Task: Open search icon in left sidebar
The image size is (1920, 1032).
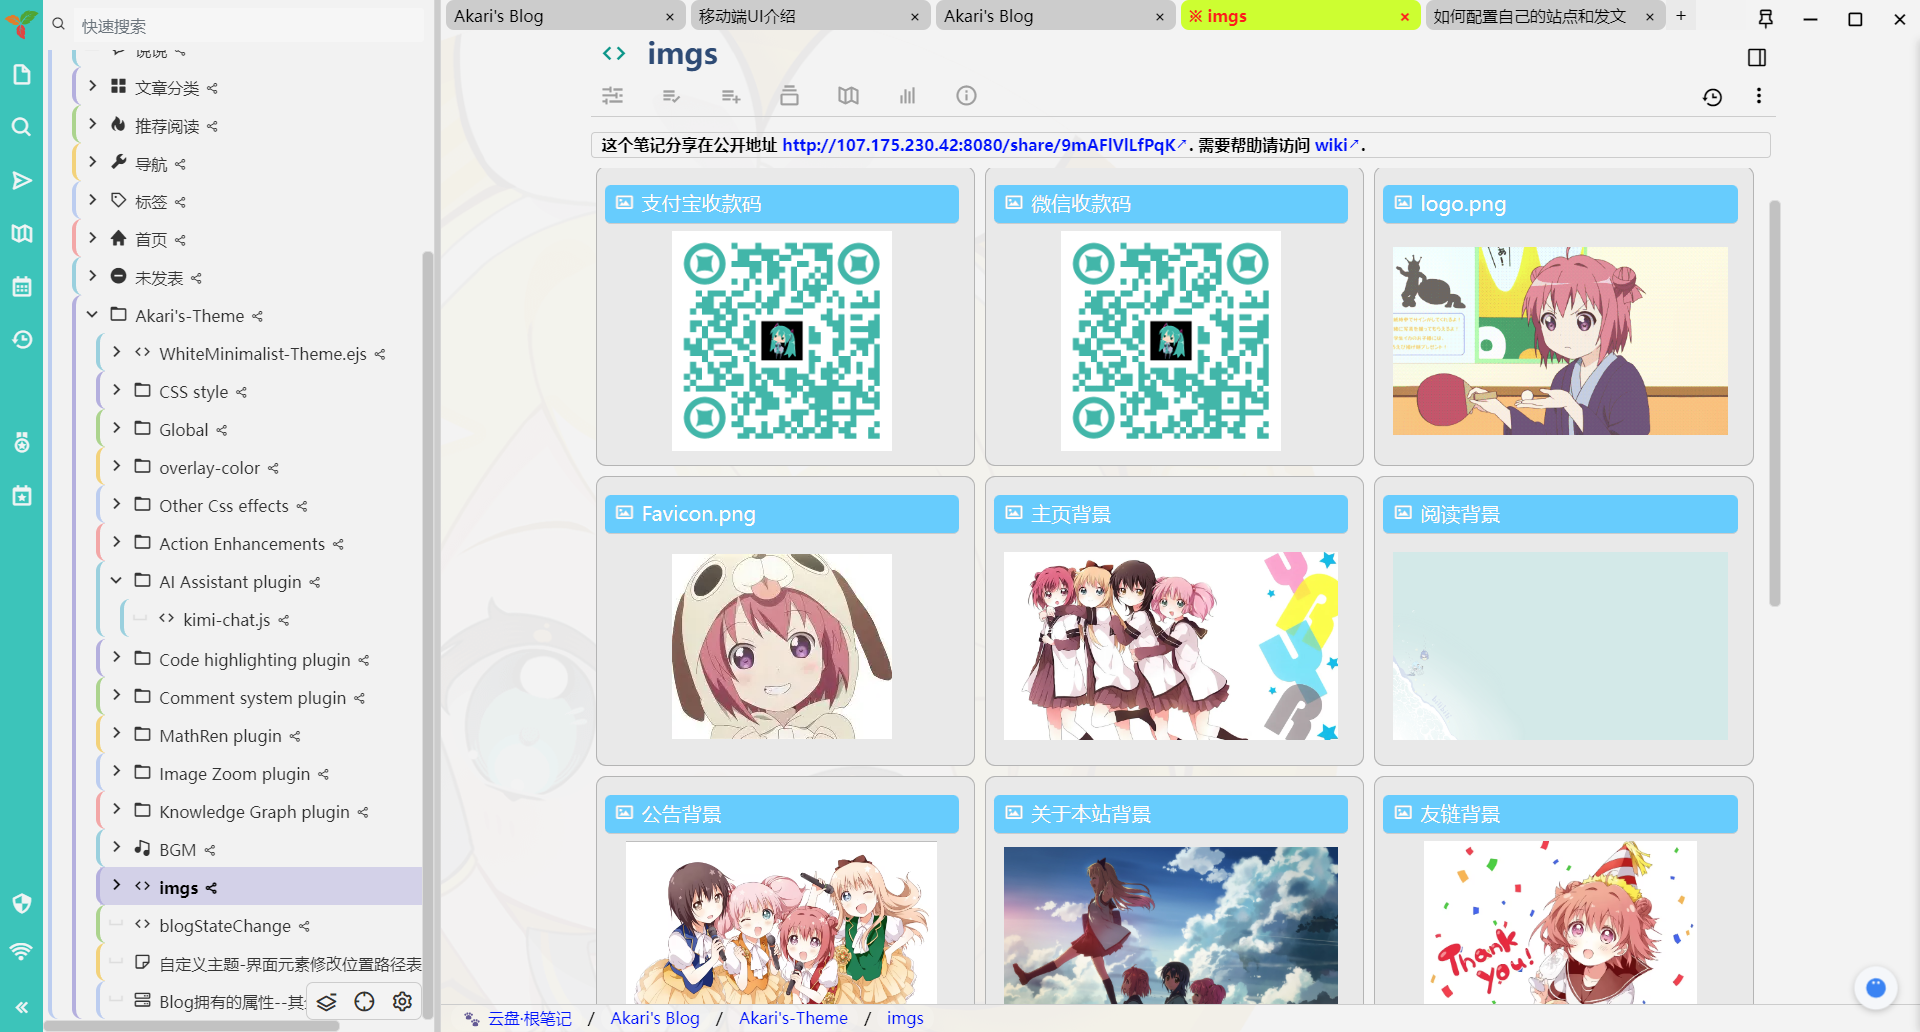Action: coord(22,127)
